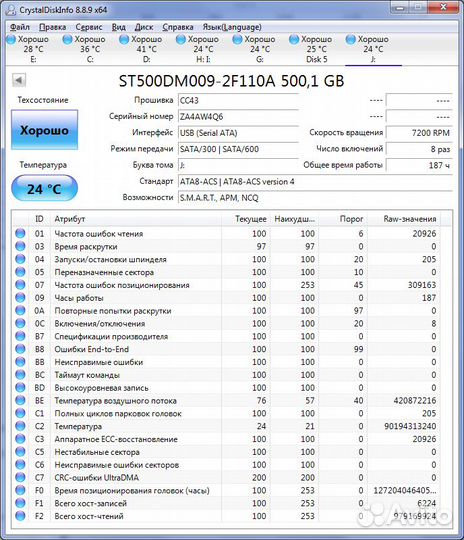The width and height of the screenshot is (464, 540).
Task: Click the power-on count value 8 раз
Action: click(419, 149)
